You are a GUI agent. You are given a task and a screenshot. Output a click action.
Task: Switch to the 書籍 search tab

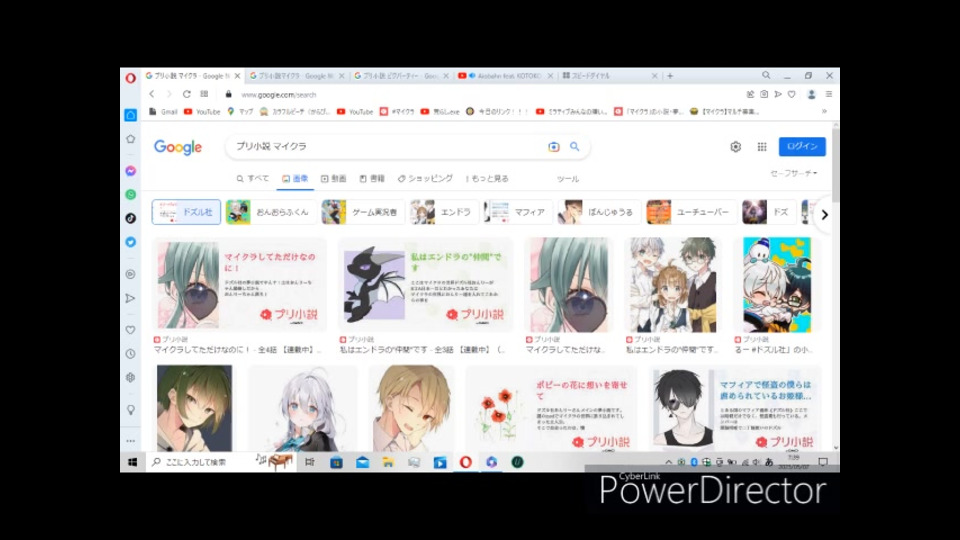tap(372, 179)
